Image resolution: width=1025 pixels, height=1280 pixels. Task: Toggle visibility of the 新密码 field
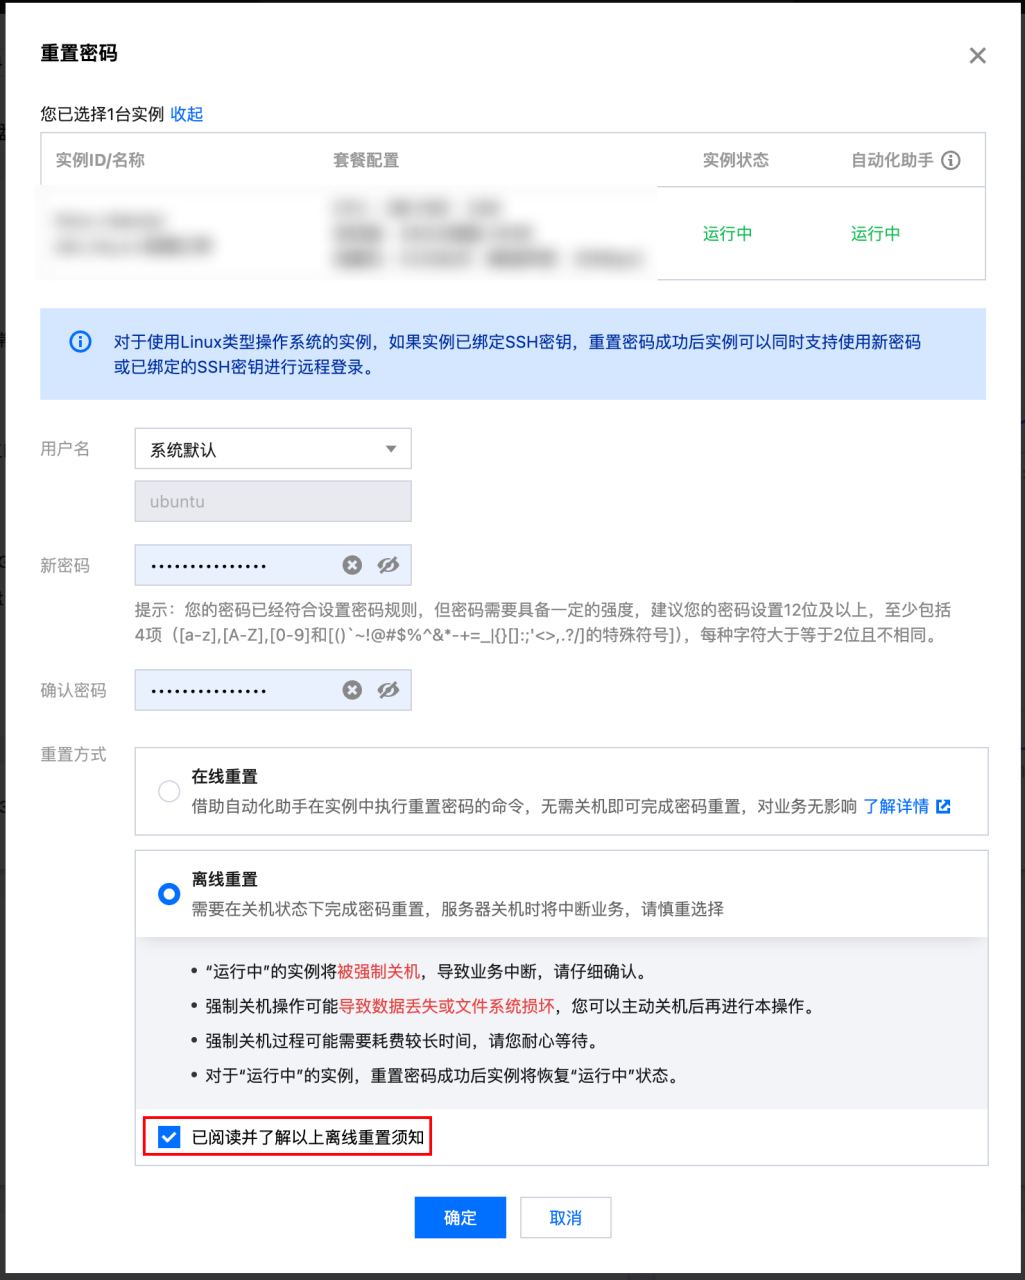(388, 565)
